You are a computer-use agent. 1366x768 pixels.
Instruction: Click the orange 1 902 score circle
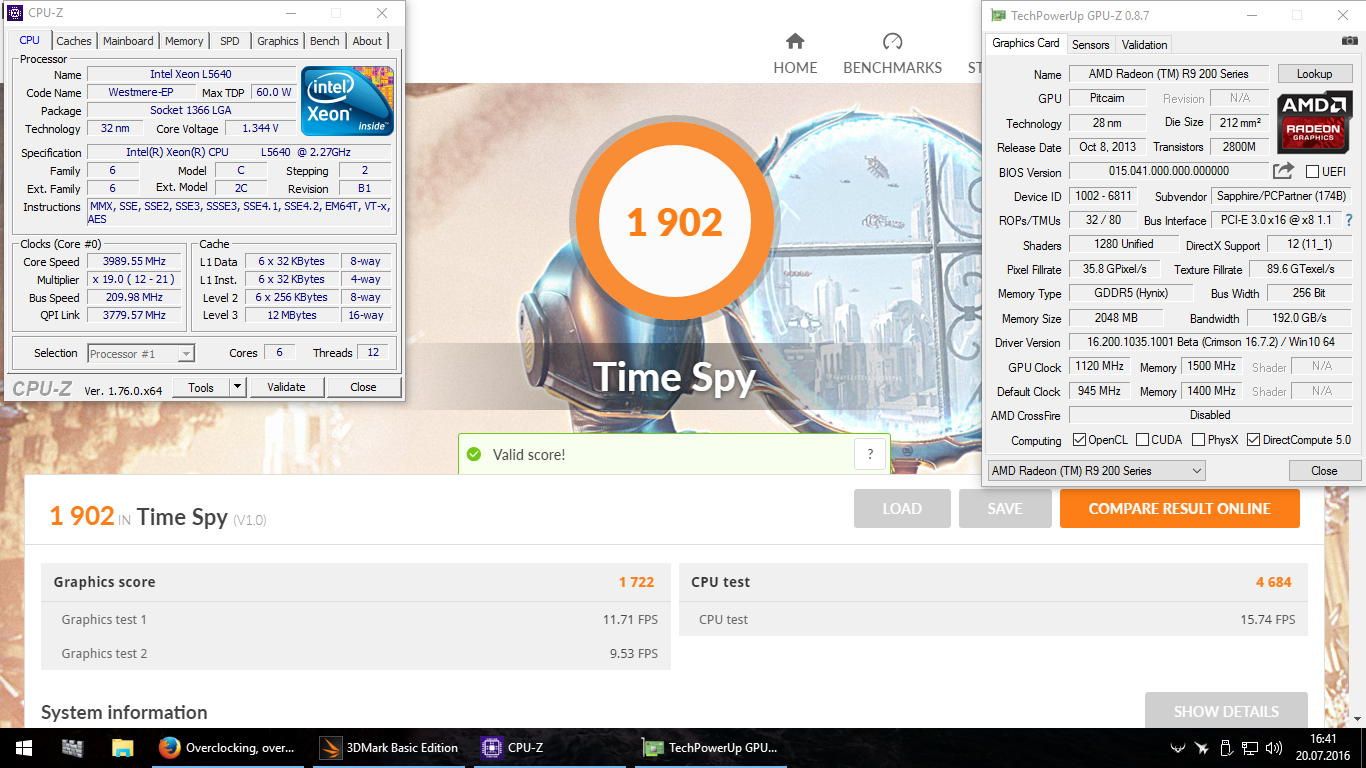point(675,222)
